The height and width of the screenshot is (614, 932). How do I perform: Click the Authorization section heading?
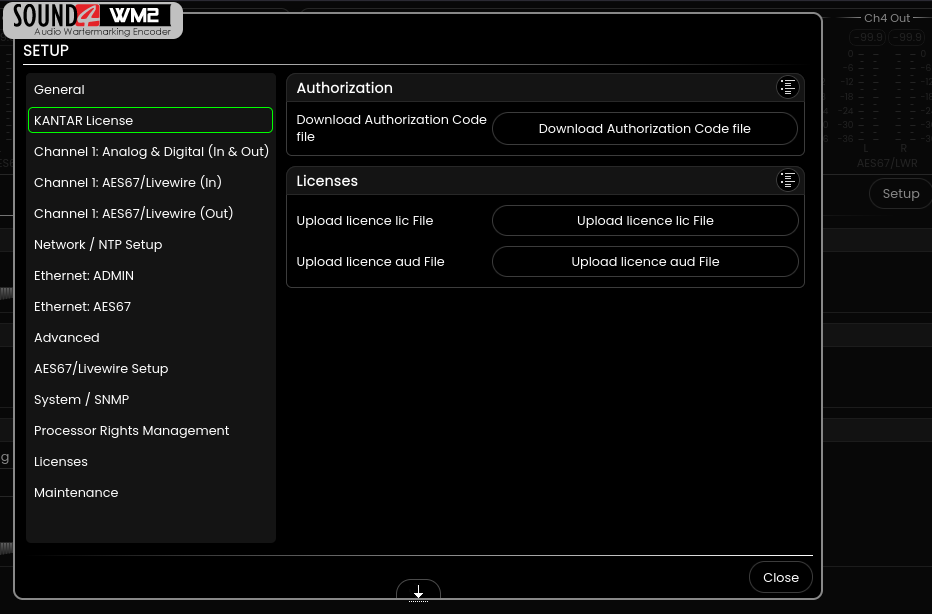pyautogui.click(x=344, y=88)
